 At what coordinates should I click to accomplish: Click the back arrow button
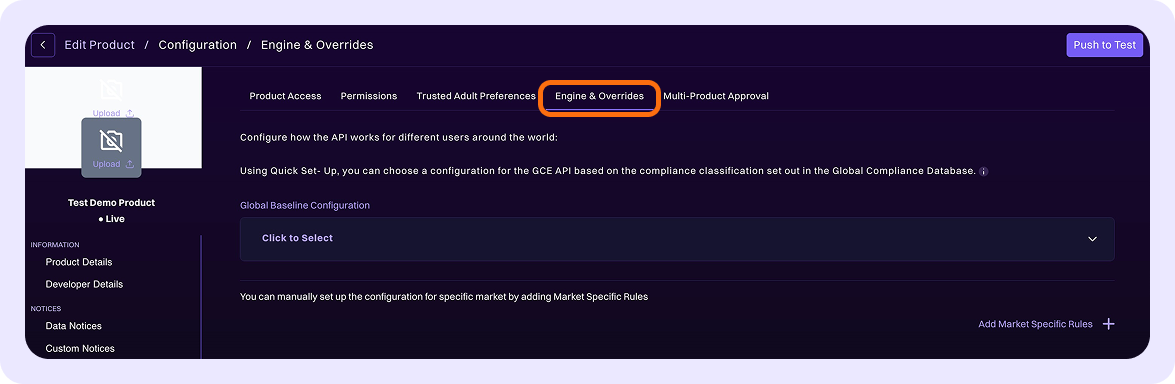(x=43, y=45)
